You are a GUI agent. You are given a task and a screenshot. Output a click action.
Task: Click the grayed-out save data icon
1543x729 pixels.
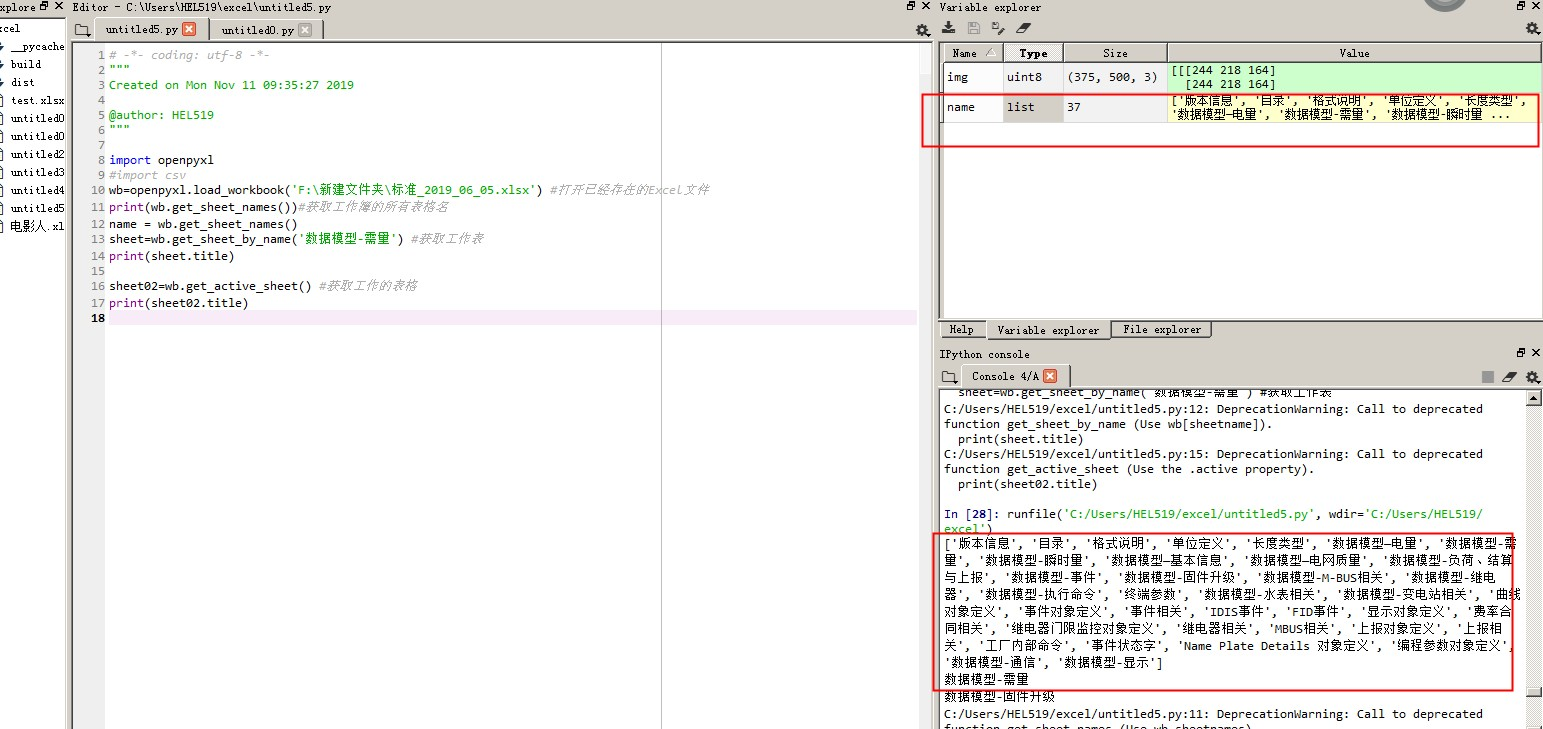pyautogui.click(x=973, y=29)
